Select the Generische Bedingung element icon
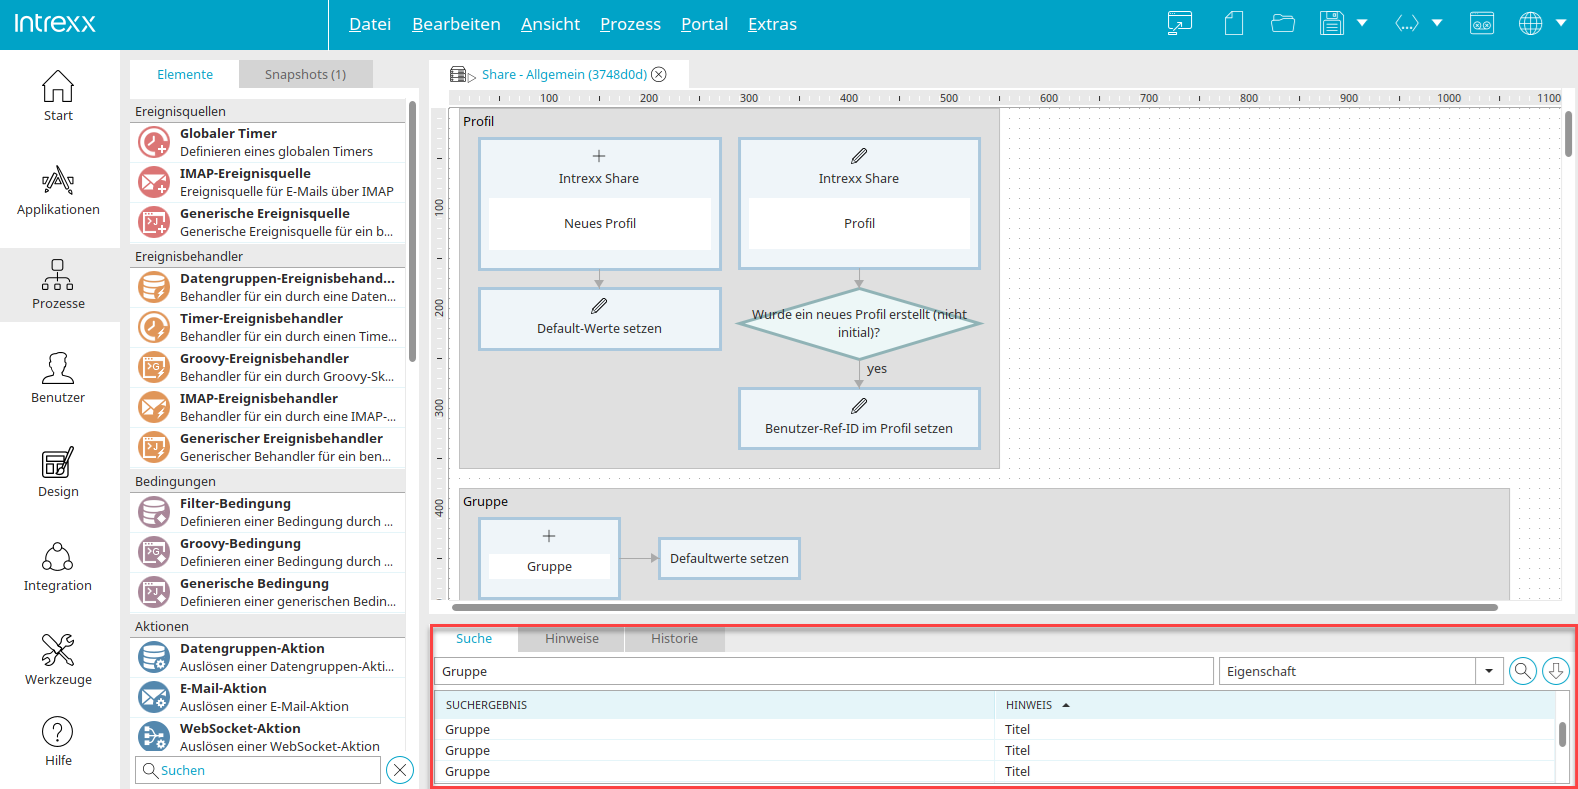Image resolution: width=1578 pixels, height=789 pixels. pos(154,592)
